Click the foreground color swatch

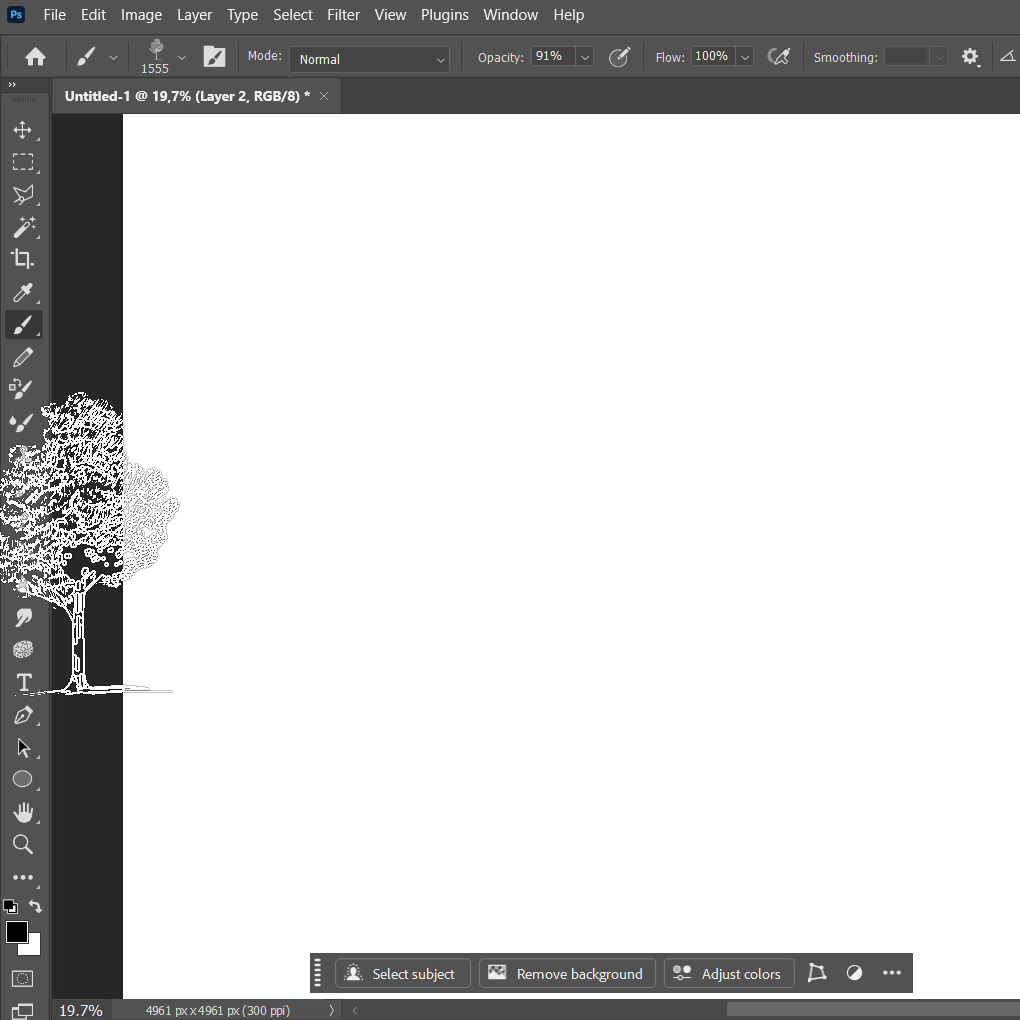[x=16, y=932]
